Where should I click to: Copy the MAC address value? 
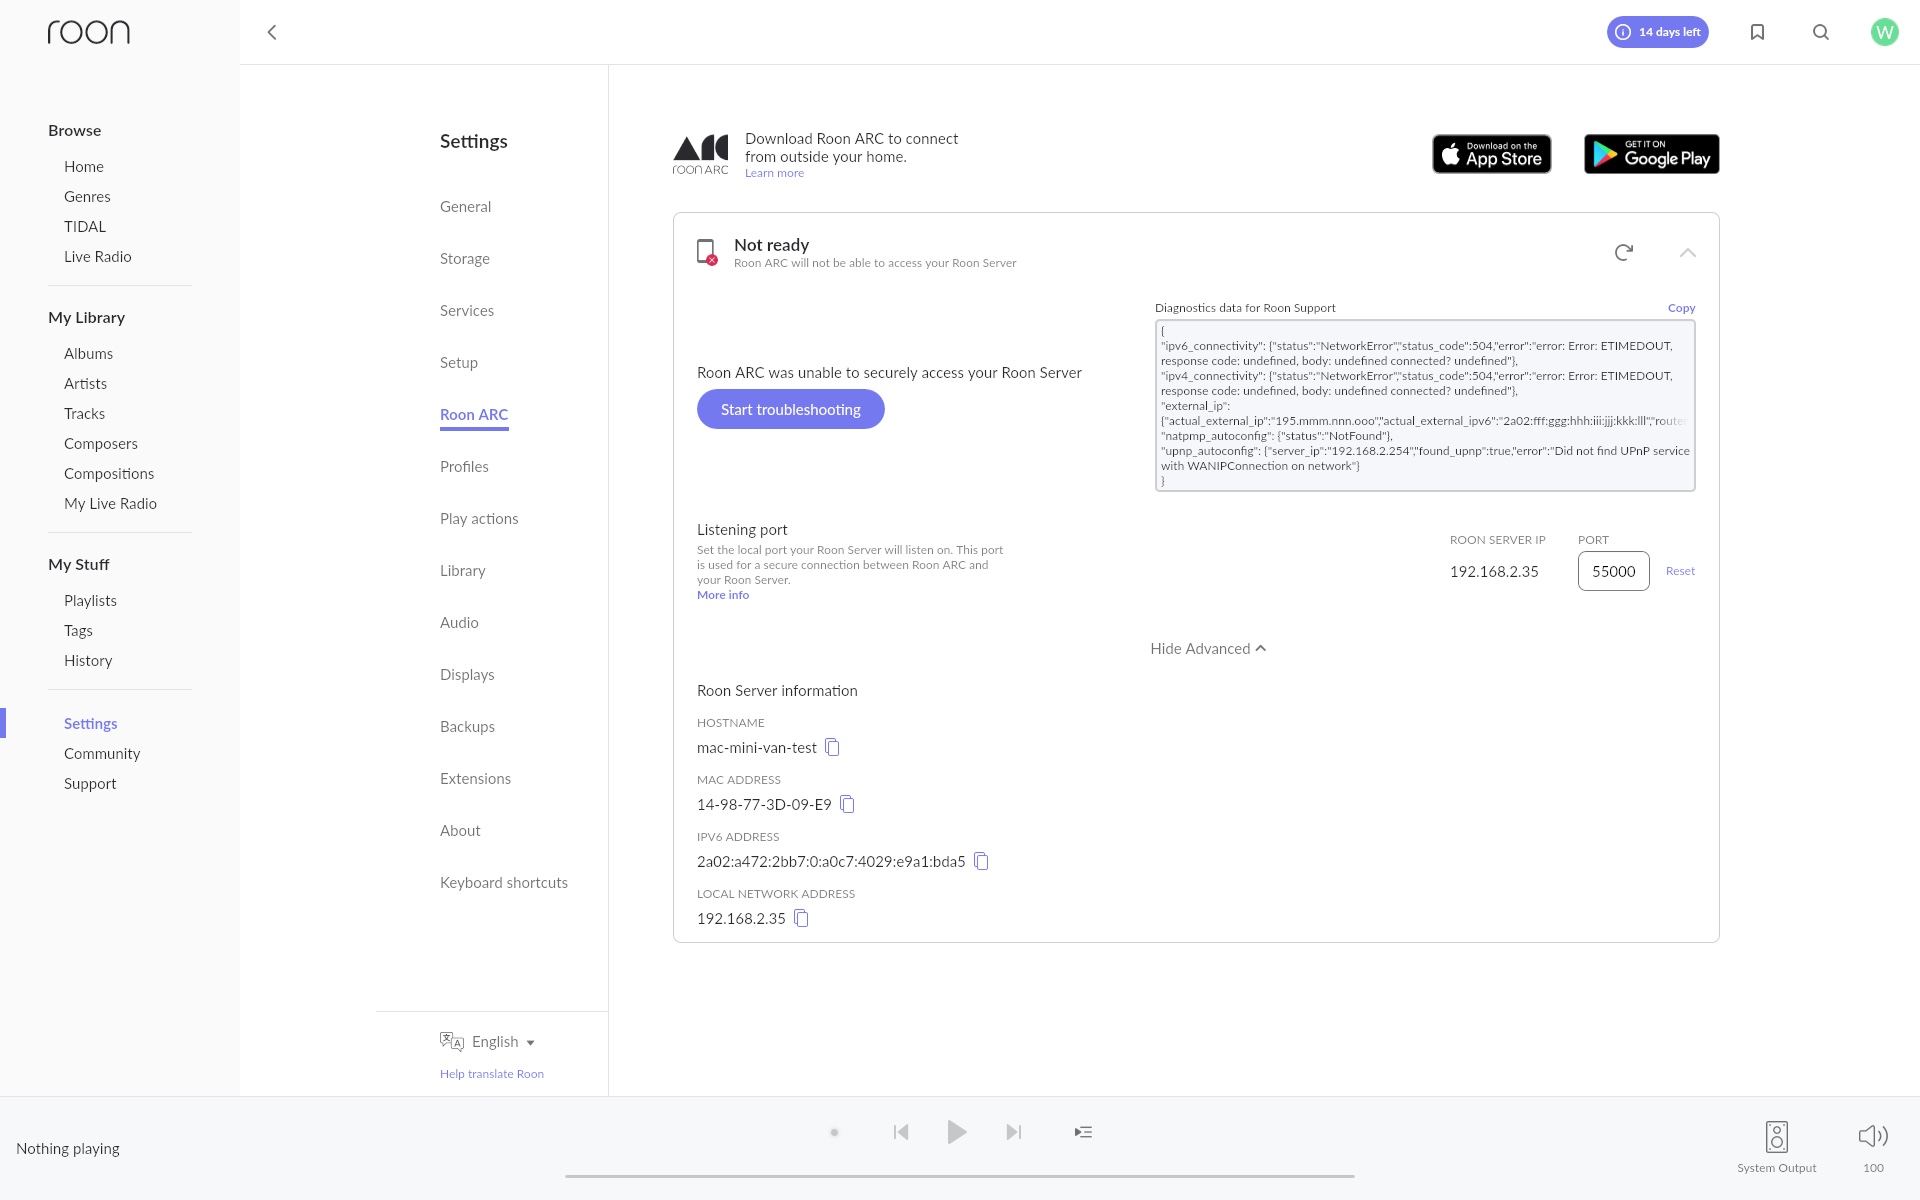pos(847,804)
